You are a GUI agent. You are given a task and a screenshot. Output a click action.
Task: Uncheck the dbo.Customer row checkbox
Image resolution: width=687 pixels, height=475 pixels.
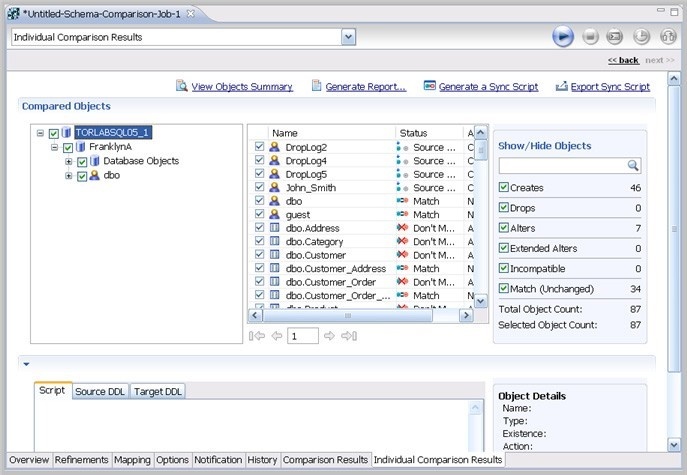pos(259,255)
